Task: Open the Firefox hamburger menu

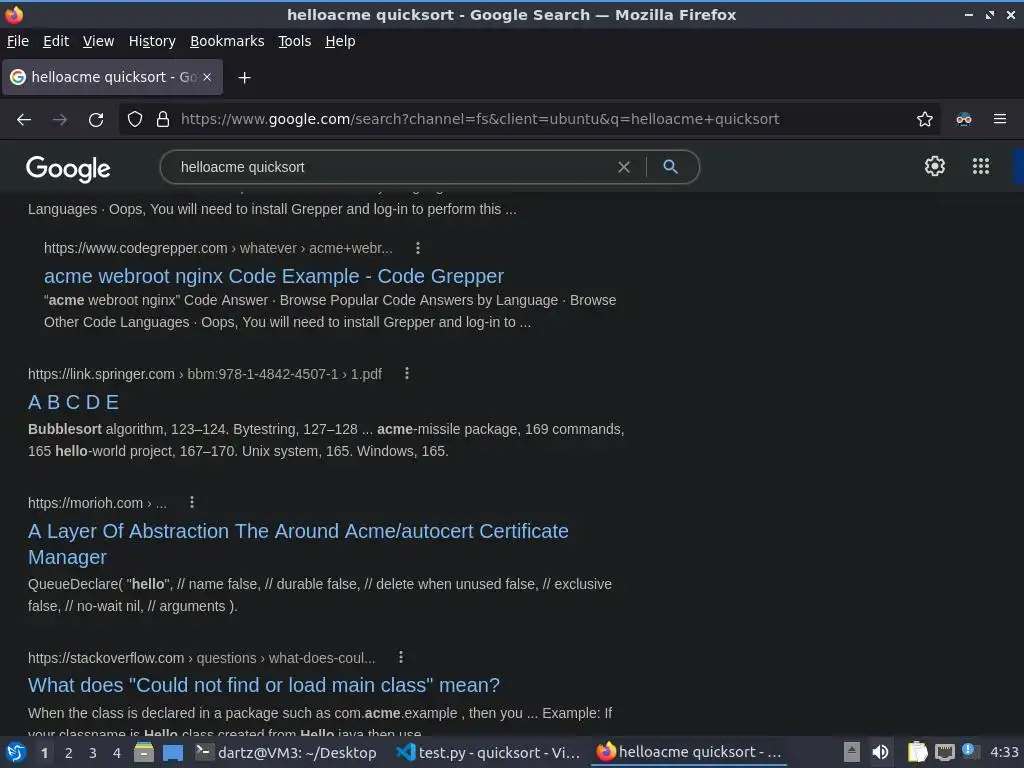Action: click(x=1000, y=119)
